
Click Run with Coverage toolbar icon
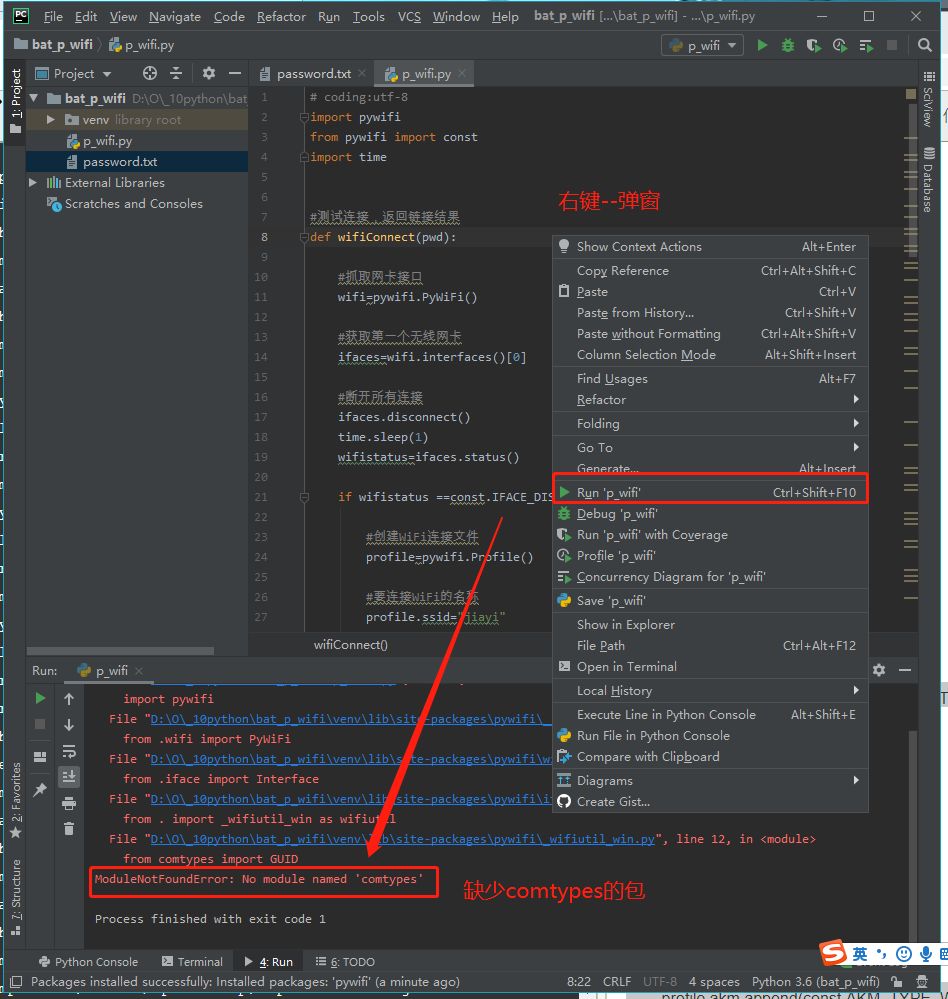tap(814, 45)
